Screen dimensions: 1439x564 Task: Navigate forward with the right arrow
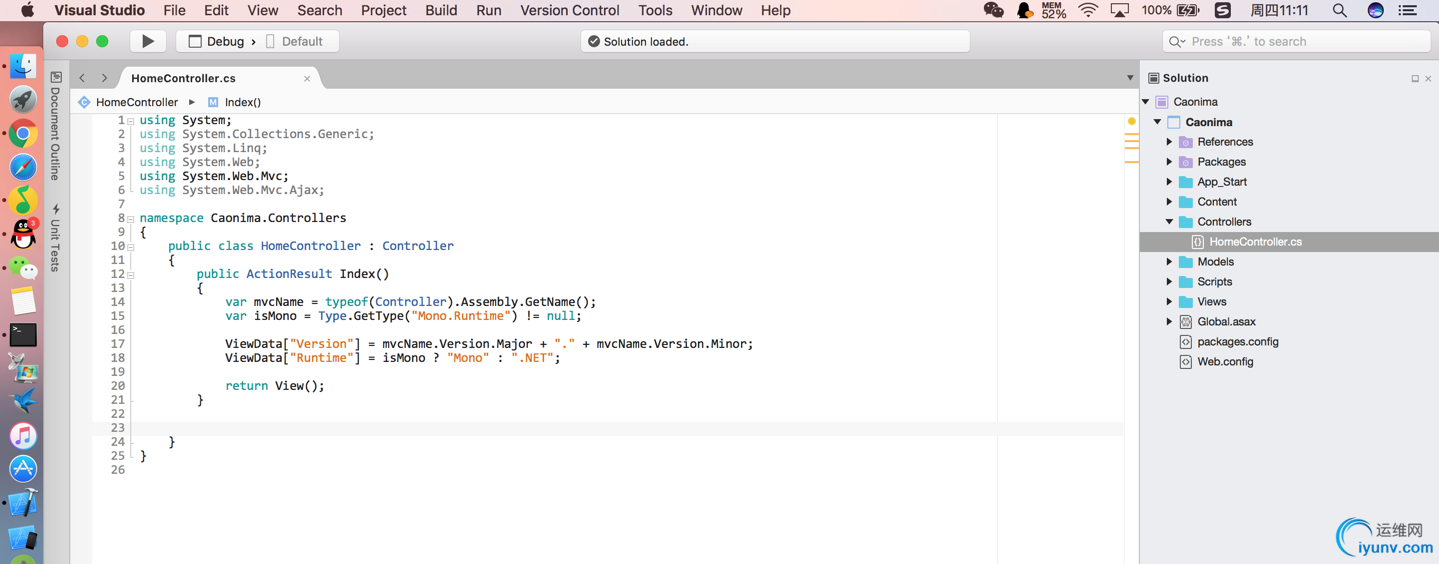[104, 78]
